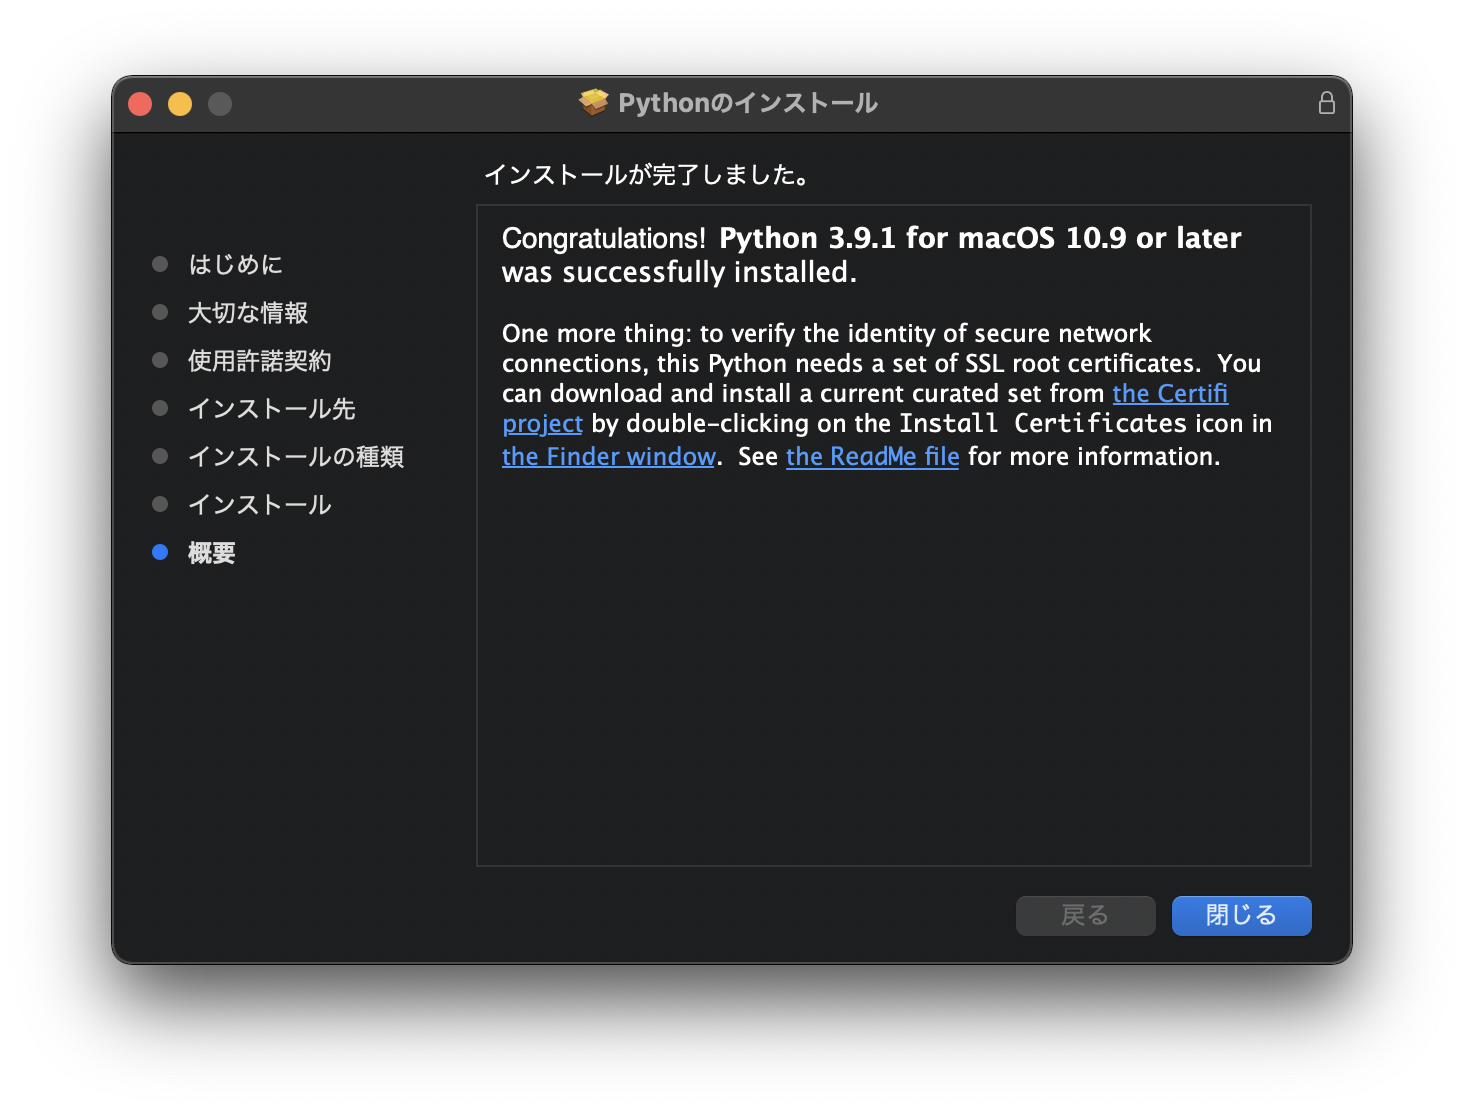Open the Finder window link

click(608, 457)
